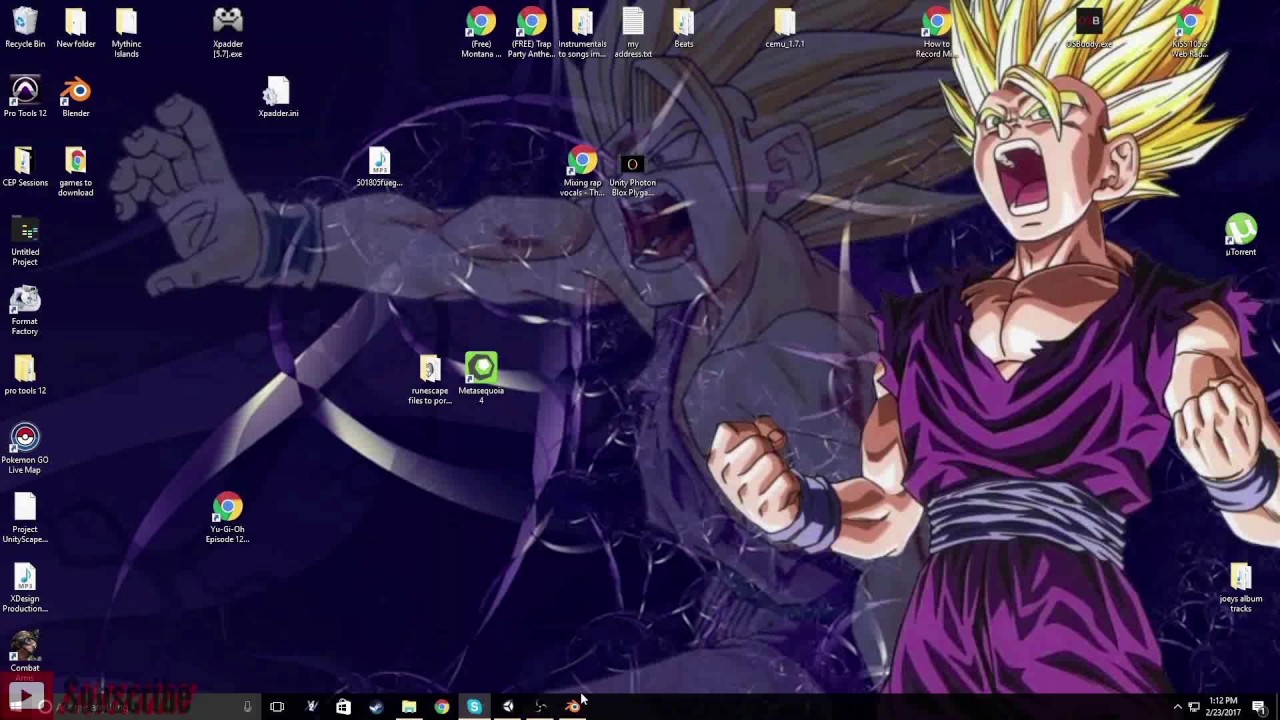The width and height of the screenshot is (1280, 720).
Task: Open the taskbar clock and date
Action: point(1224,707)
